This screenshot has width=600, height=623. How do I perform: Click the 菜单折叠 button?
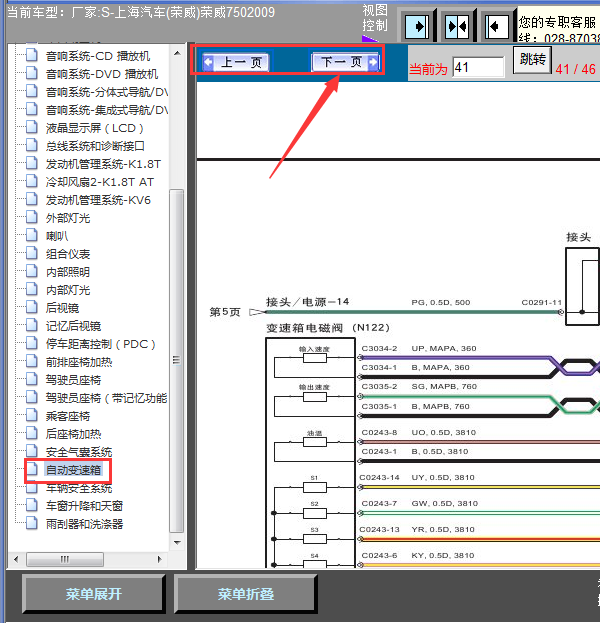(x=246, y=594)
